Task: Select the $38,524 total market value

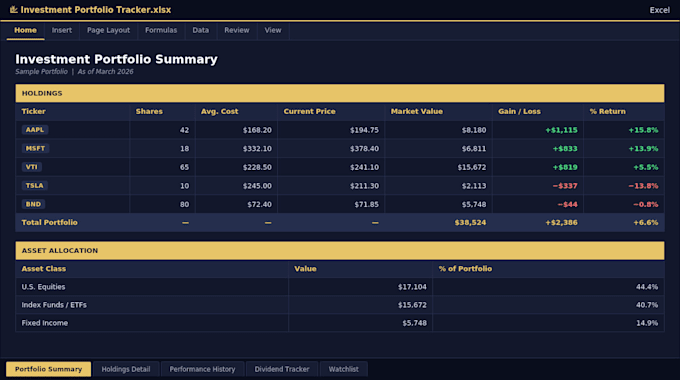Action: pos(438,223)
